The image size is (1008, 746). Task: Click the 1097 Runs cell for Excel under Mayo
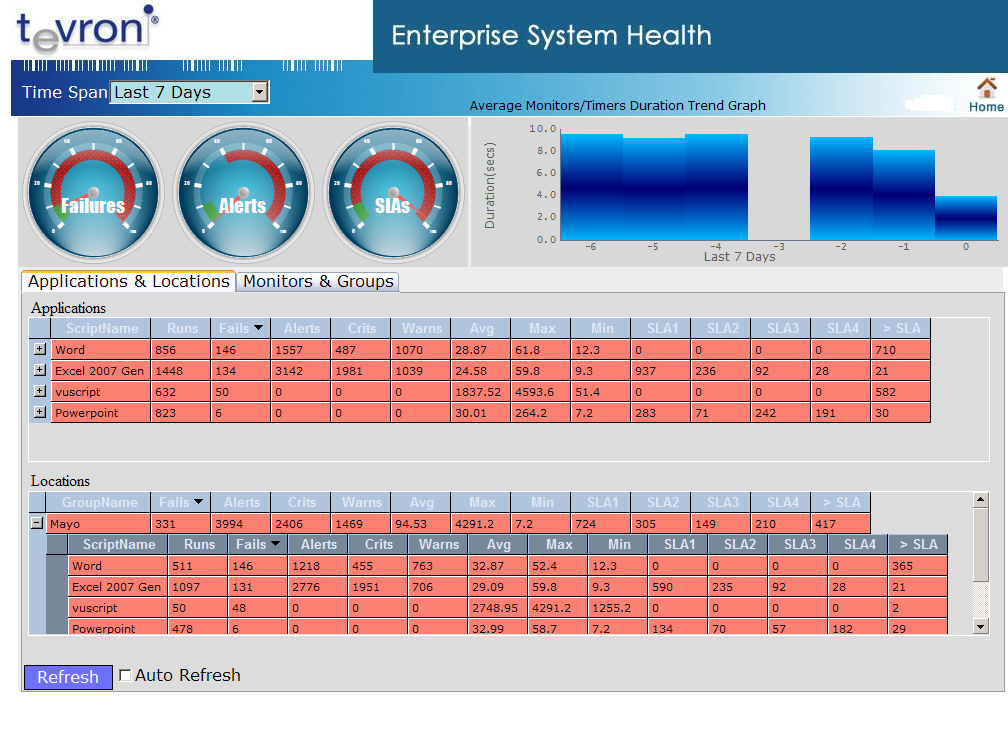coord(198,587)
